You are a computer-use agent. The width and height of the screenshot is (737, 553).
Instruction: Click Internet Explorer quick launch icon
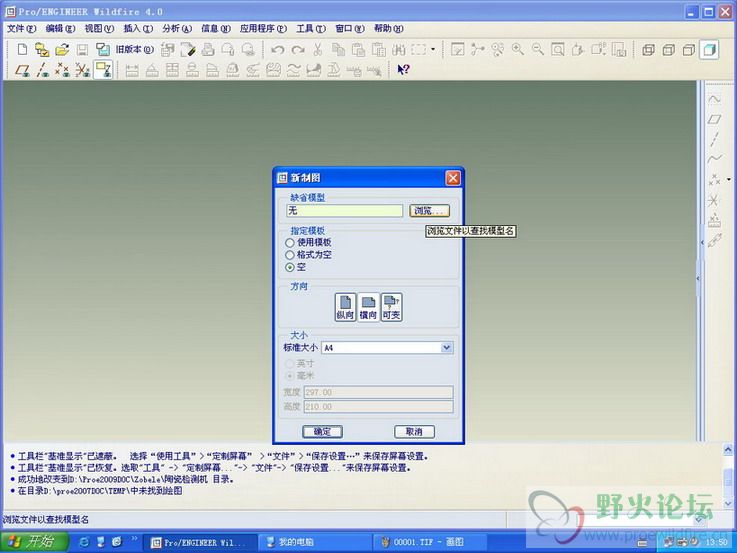(x=84, y=542)
